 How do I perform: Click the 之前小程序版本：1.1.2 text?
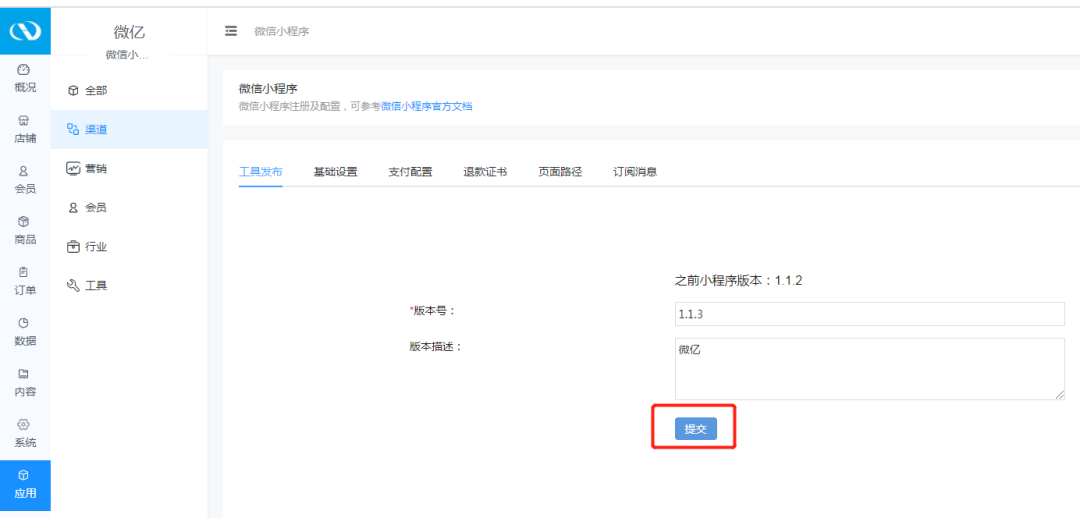pyautogui.click(x=738, y=280)
